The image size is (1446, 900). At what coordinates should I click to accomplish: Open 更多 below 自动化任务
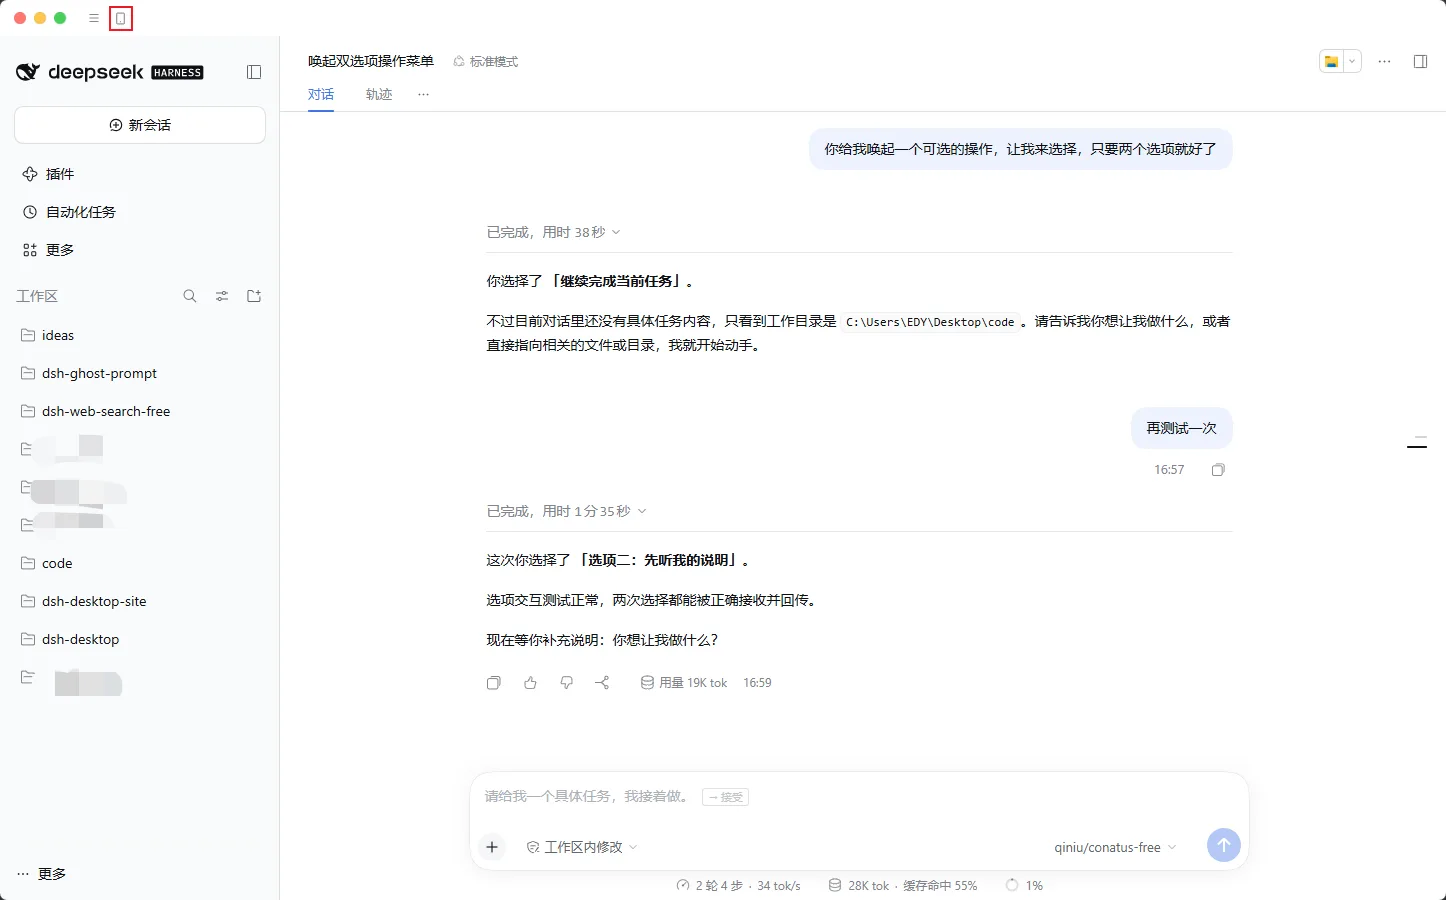[x=140, y=250]
